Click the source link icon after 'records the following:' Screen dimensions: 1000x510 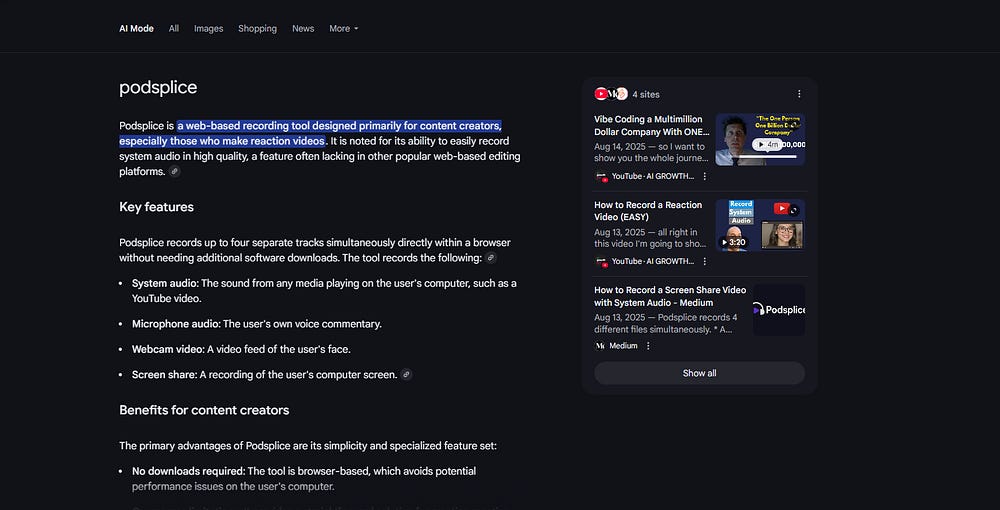point(490,258)
